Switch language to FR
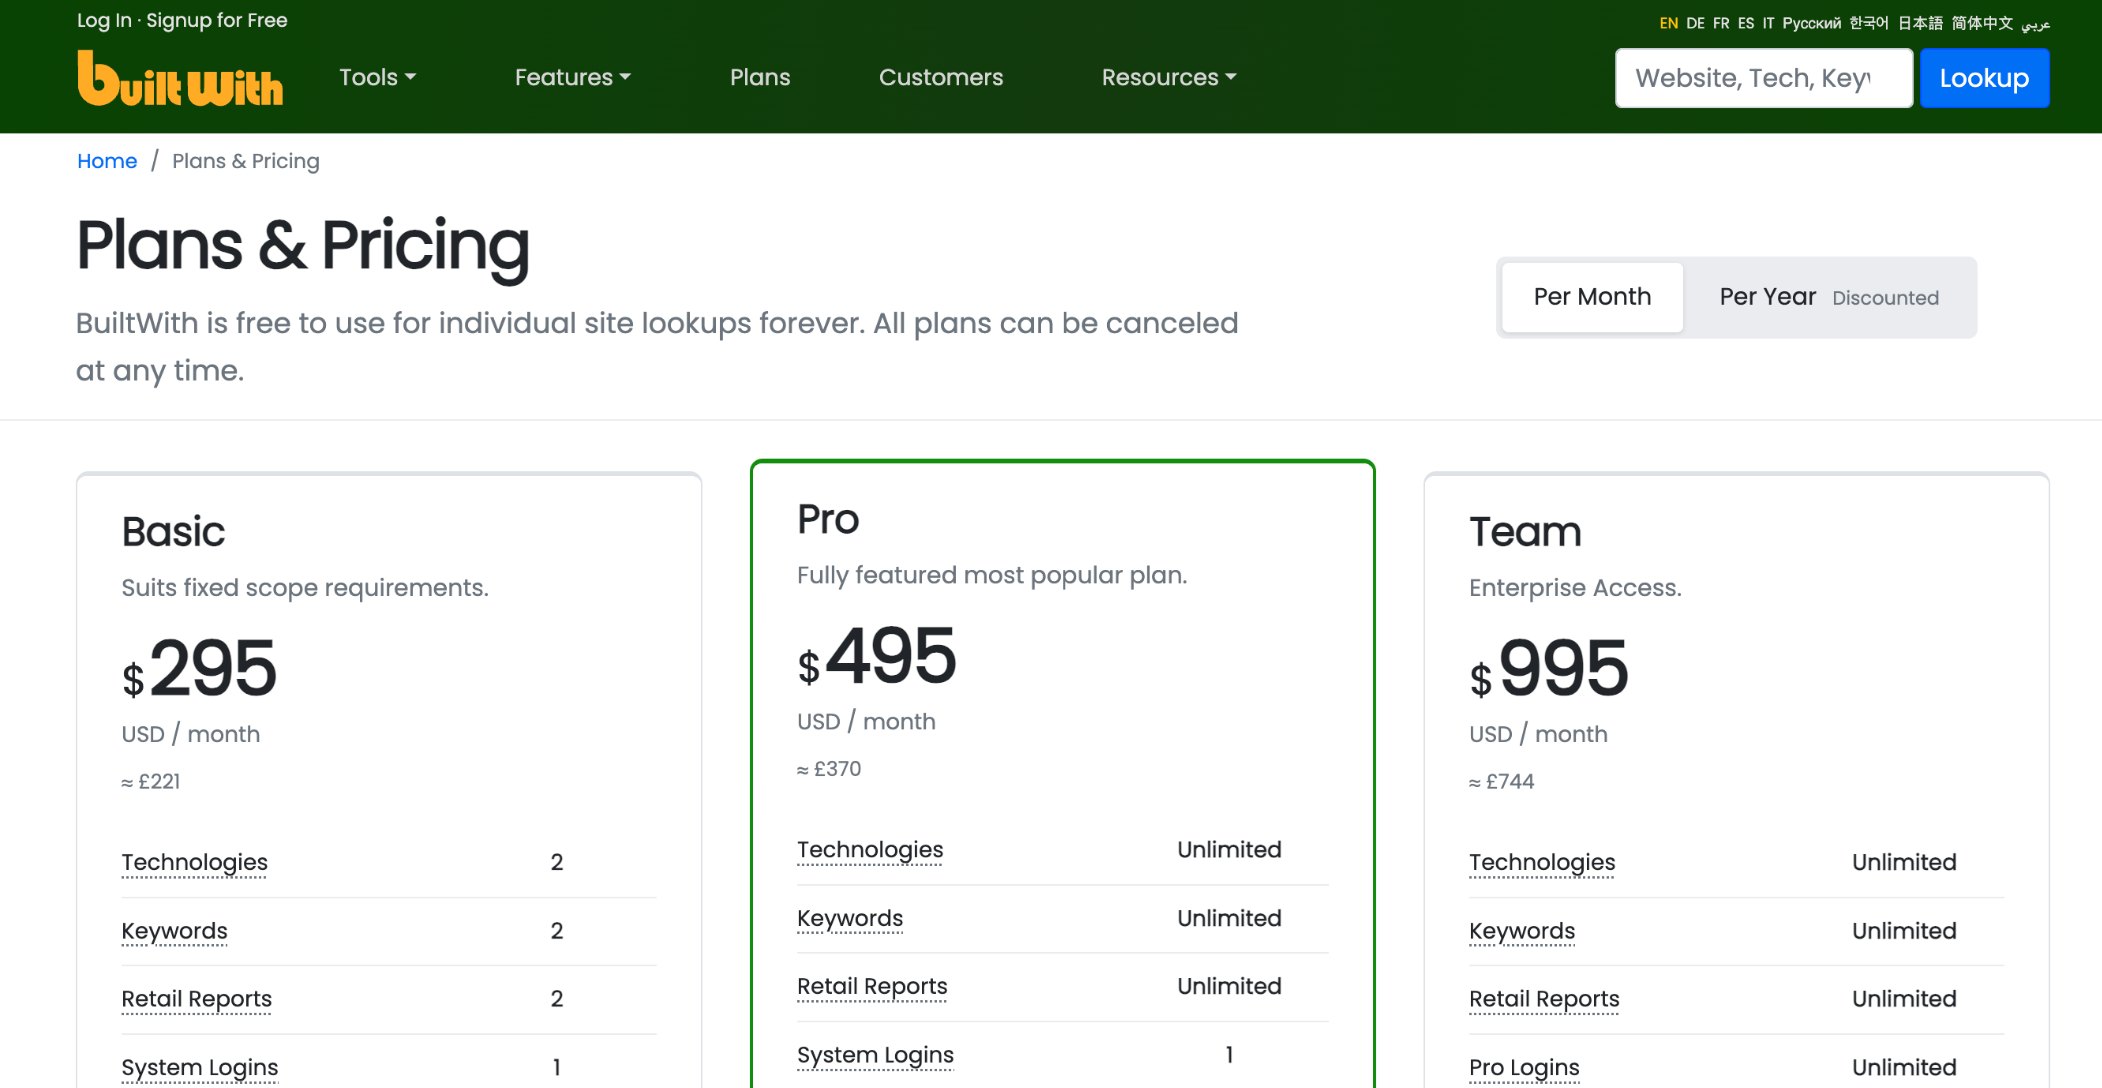 pos(1721,23)
